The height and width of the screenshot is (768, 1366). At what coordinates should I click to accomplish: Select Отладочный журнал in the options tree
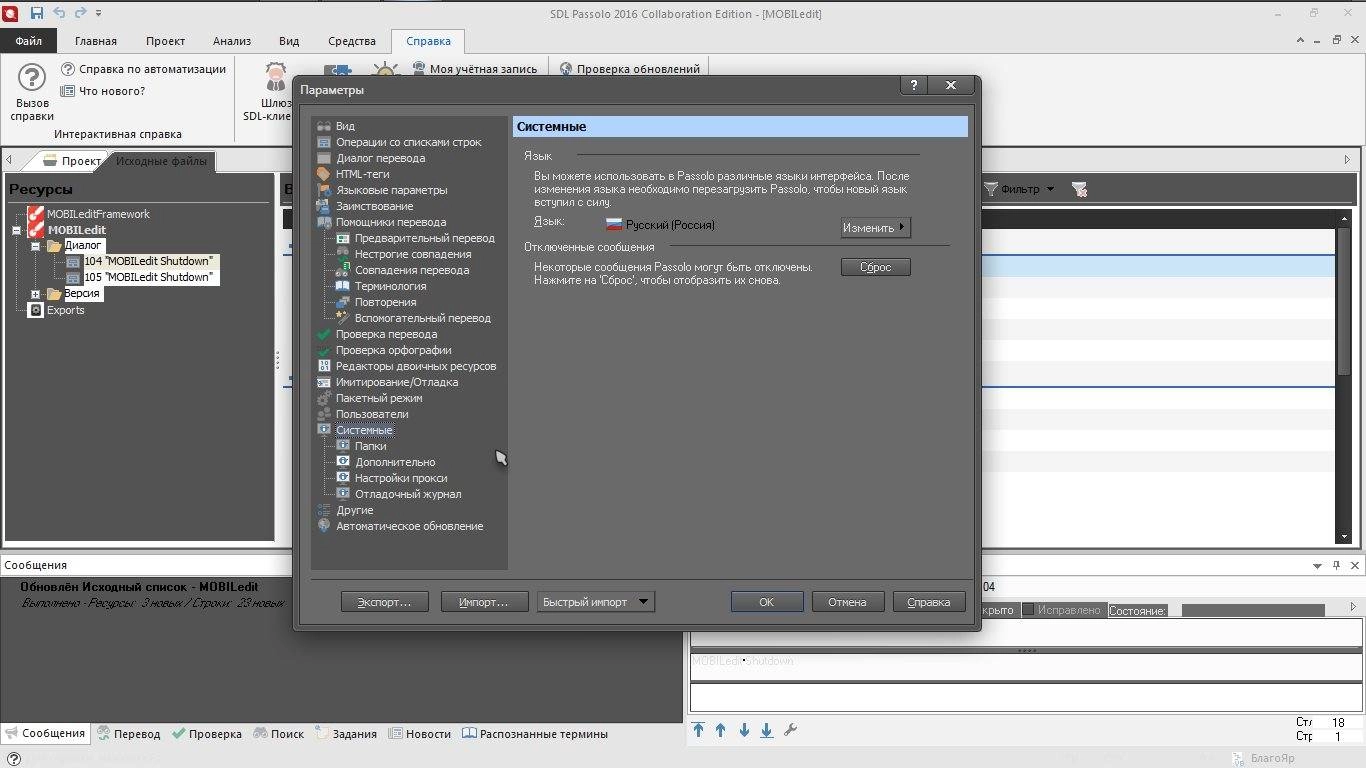pos(408,494)
